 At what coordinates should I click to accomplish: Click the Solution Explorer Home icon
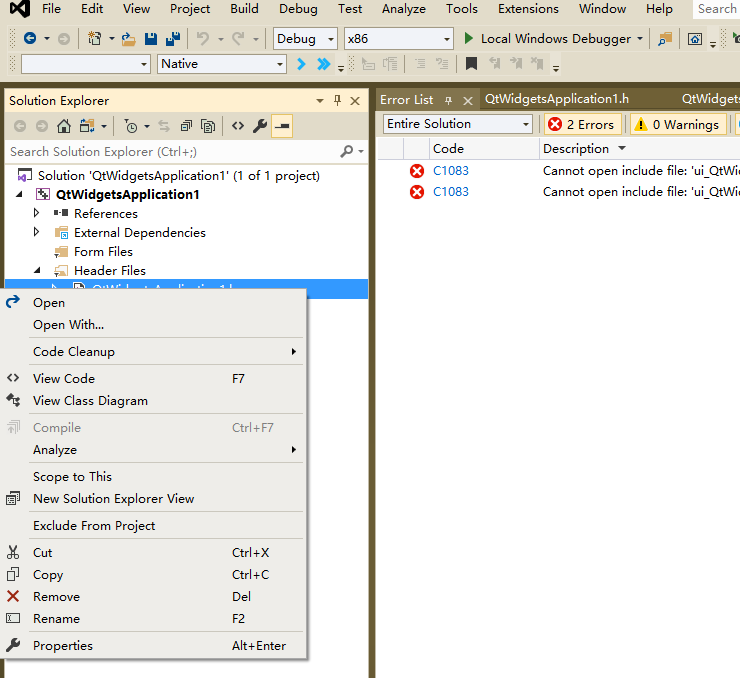point(64,126)
